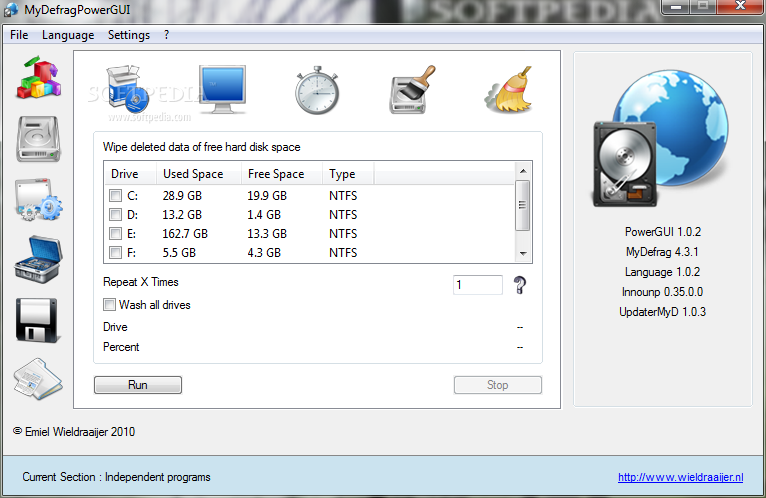
Task: Click the MyDefragPowerGUI title bar icon
Action: pos(10,9)
